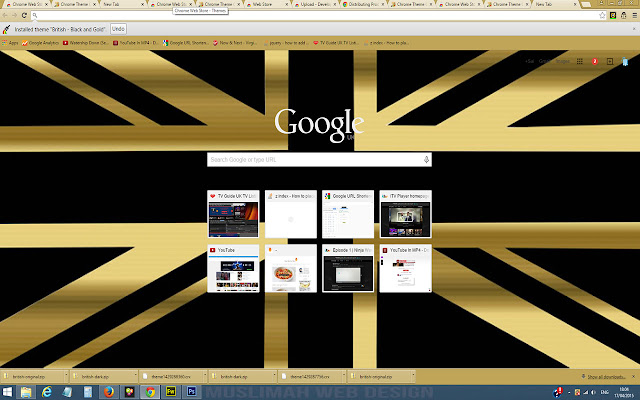Click the Show all downloads link

[603, 376]
